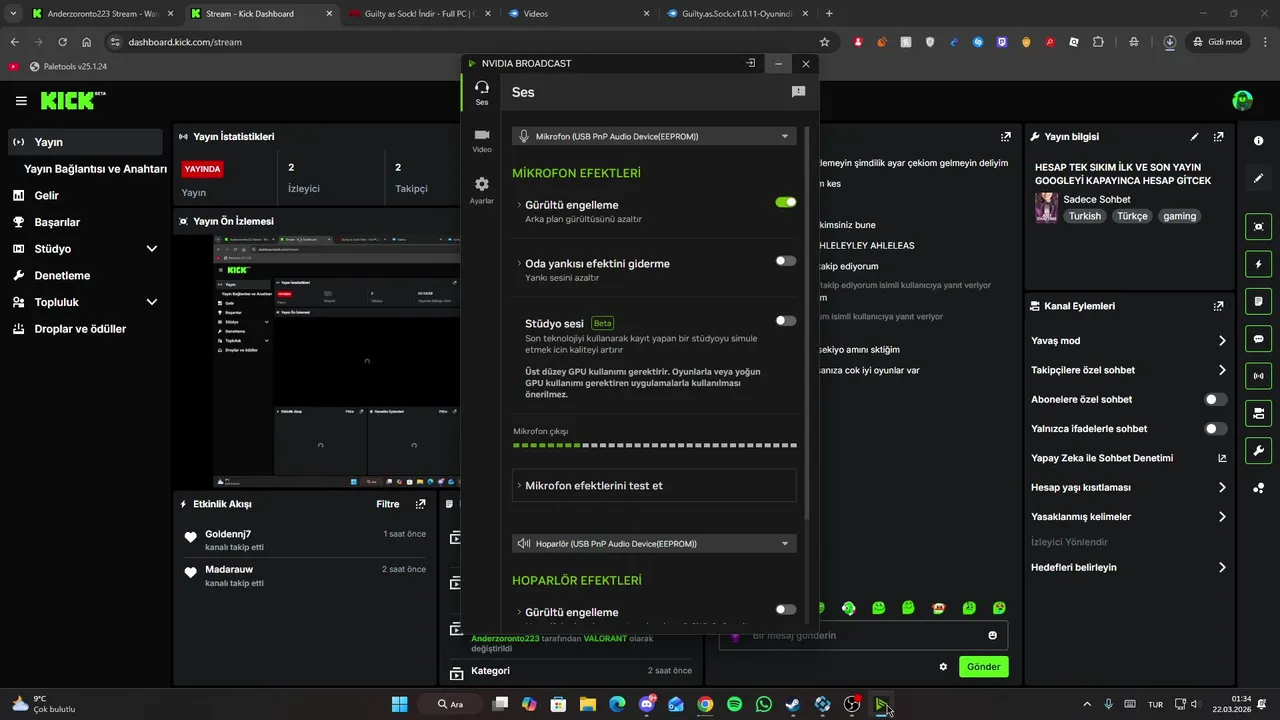Click the broadcast signal icon in right toolbar
This screenshot has width=1280, height=720.
point(1258,376)
